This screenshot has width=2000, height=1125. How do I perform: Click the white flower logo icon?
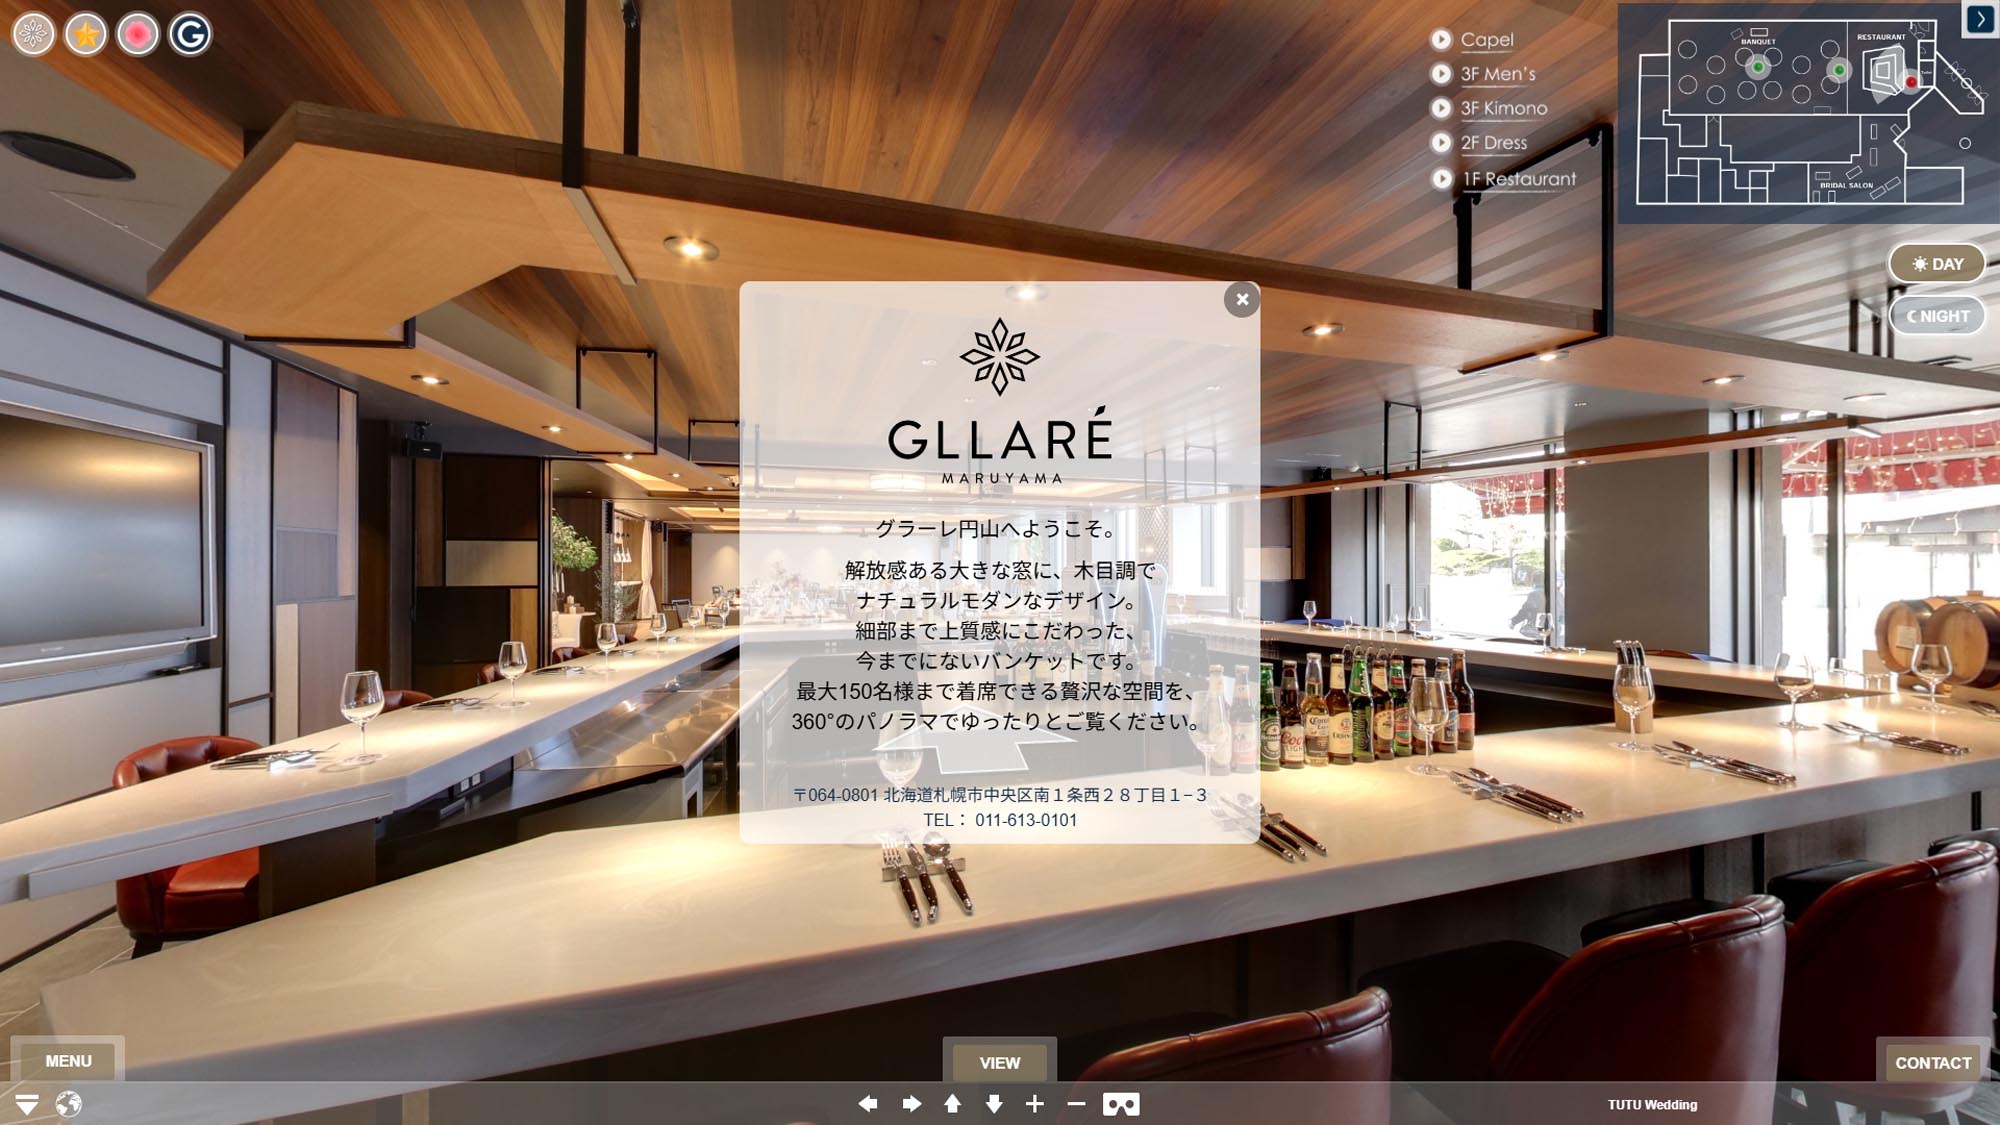[x=33, y=34]
